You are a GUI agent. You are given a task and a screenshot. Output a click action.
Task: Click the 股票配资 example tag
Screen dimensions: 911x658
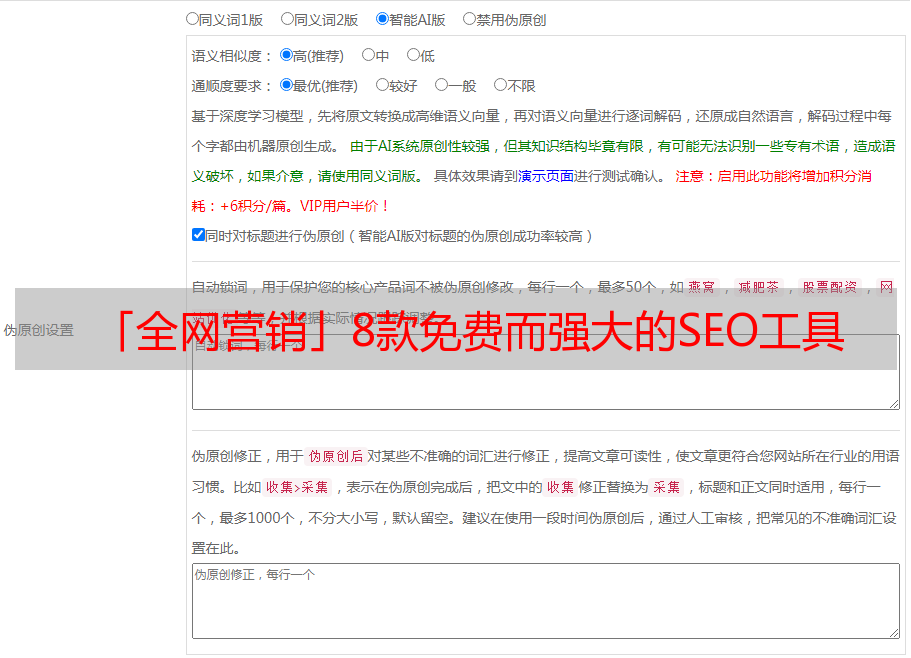coord(830,287)
